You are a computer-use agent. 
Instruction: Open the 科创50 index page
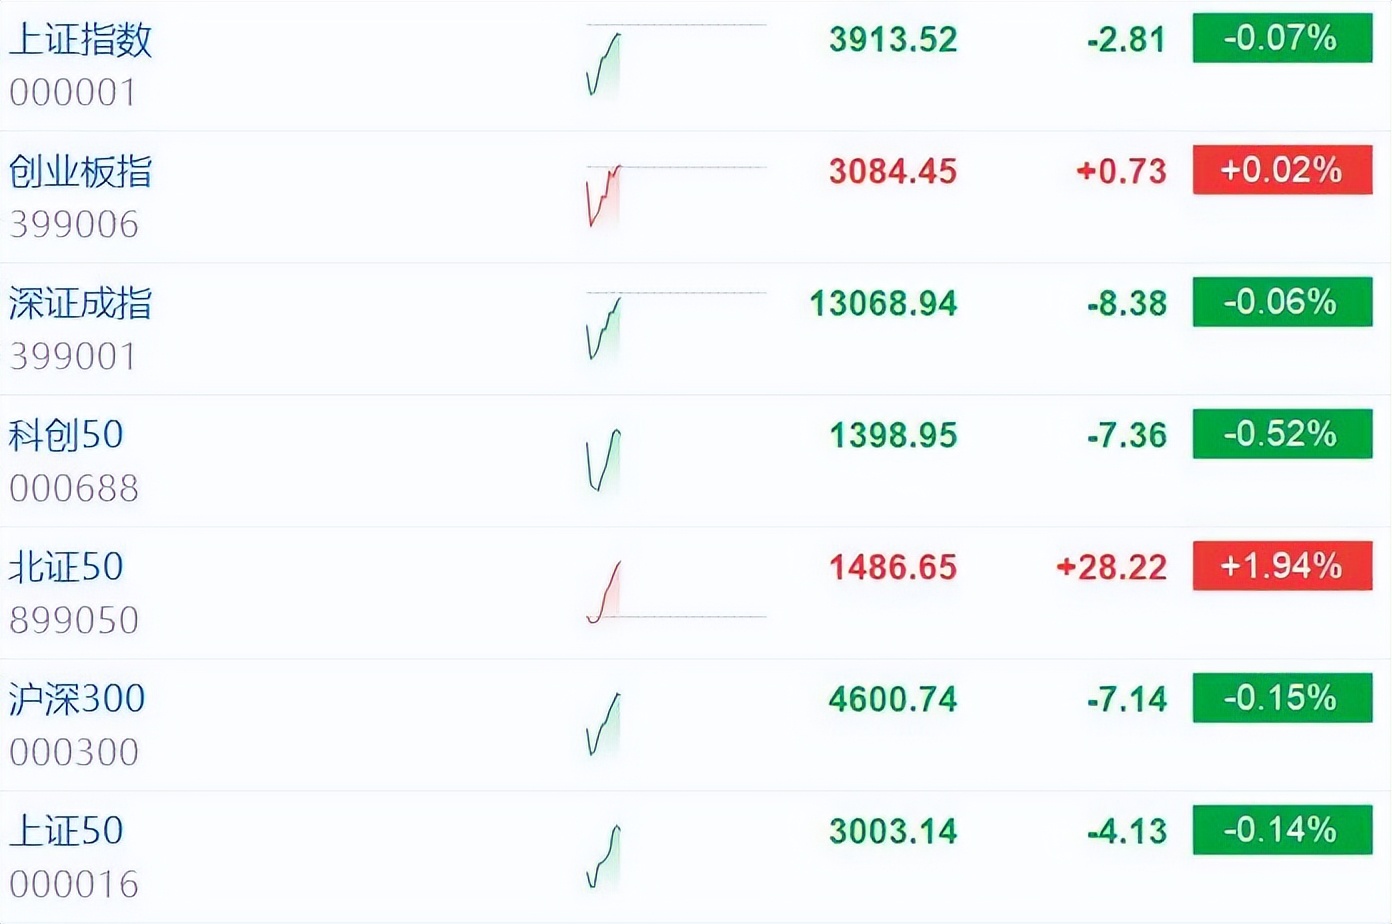coord(65,435)
